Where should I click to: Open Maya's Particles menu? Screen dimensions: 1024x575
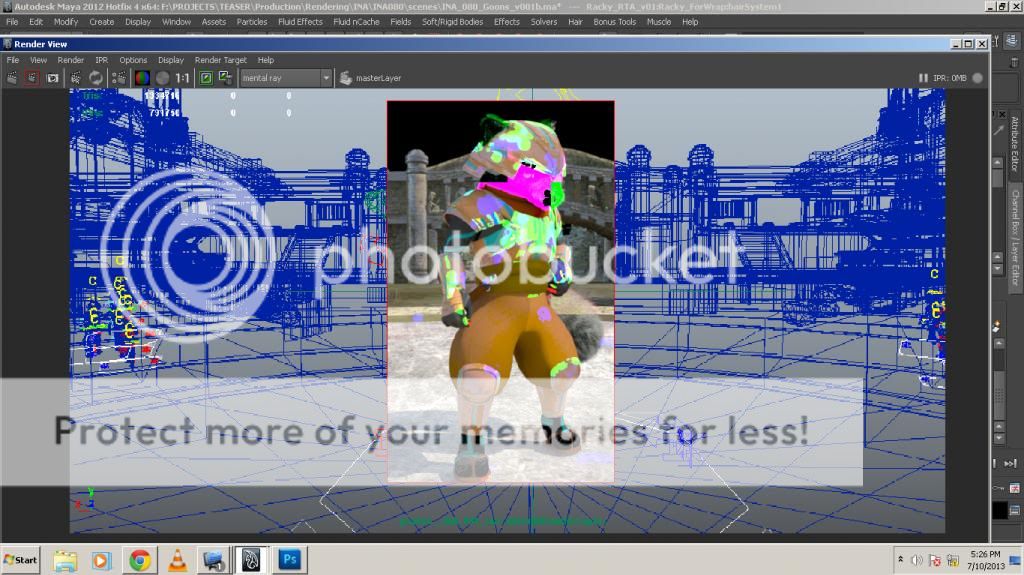pyautogui.click(x=251, y=22)
